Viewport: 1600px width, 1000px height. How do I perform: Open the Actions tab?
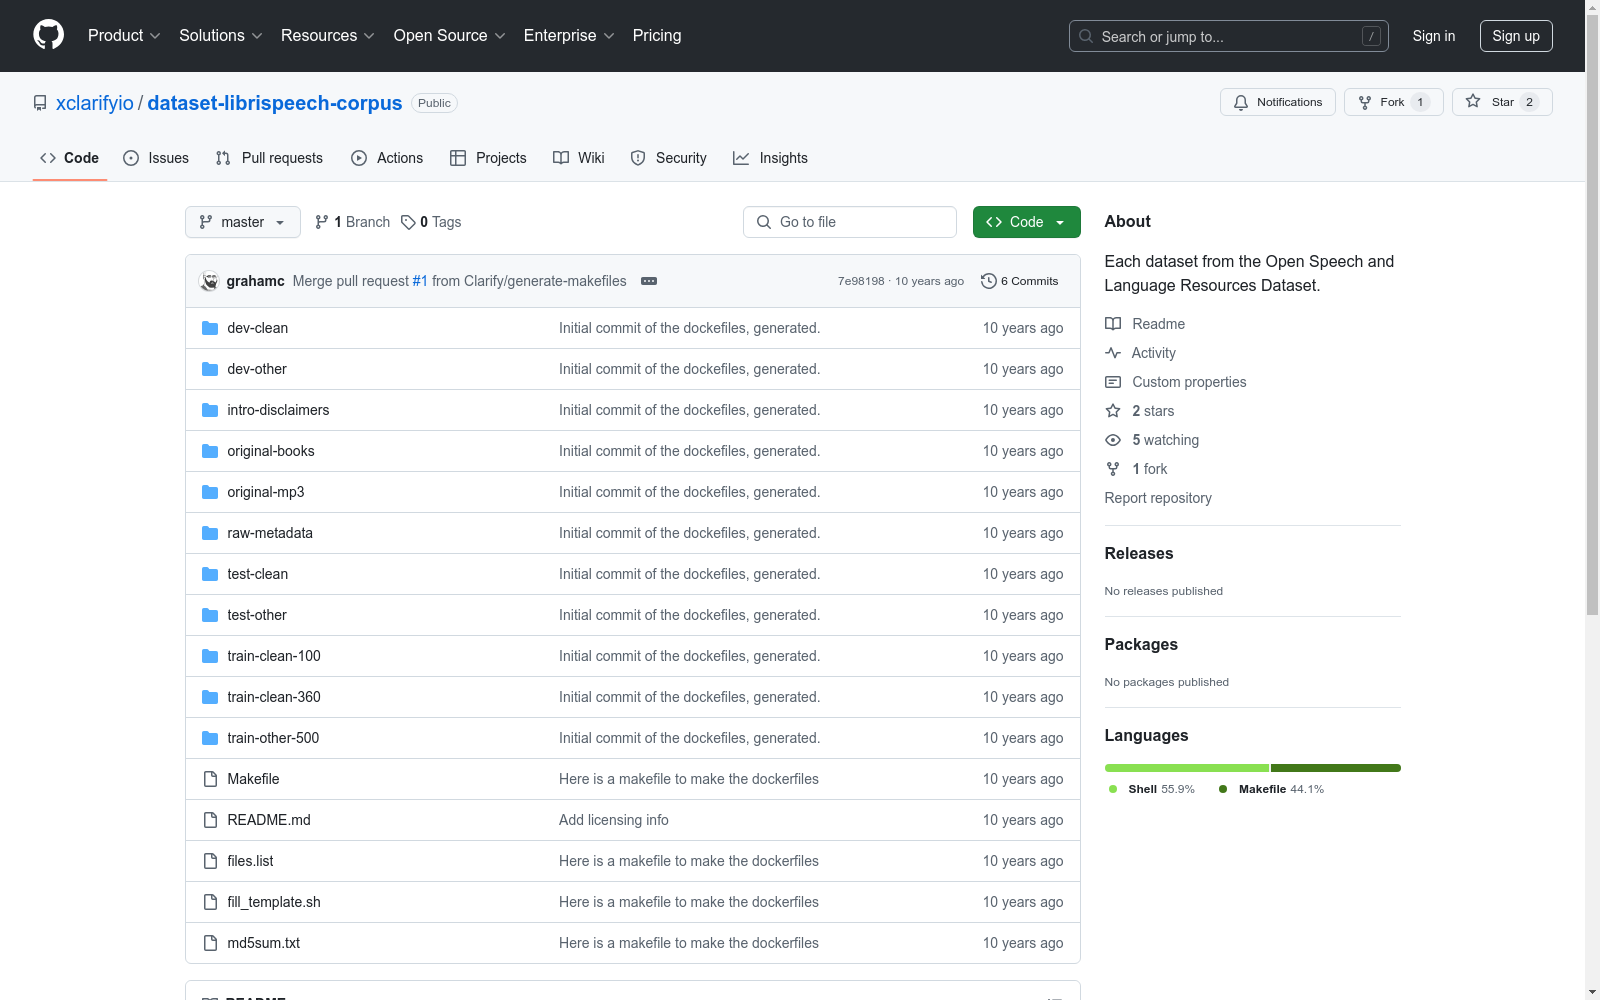click(x=387, y=158)
